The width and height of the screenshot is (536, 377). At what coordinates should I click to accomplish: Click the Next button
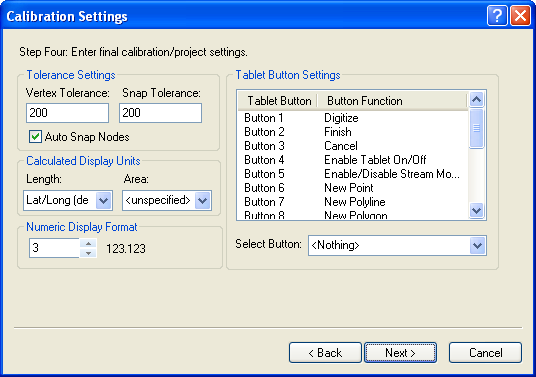click(400, 352)
